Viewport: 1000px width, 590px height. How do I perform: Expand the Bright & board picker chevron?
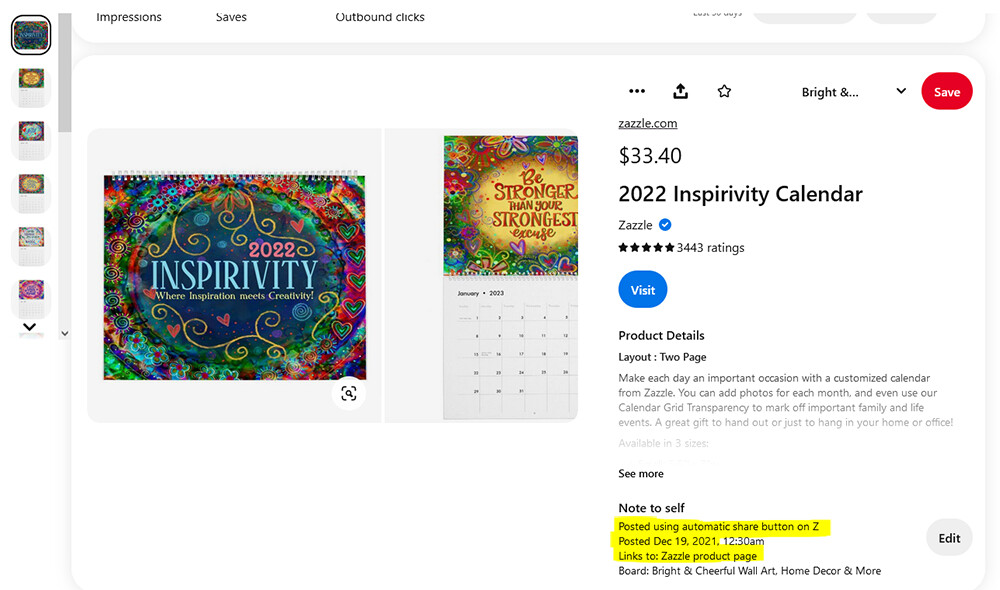(901, 91)
